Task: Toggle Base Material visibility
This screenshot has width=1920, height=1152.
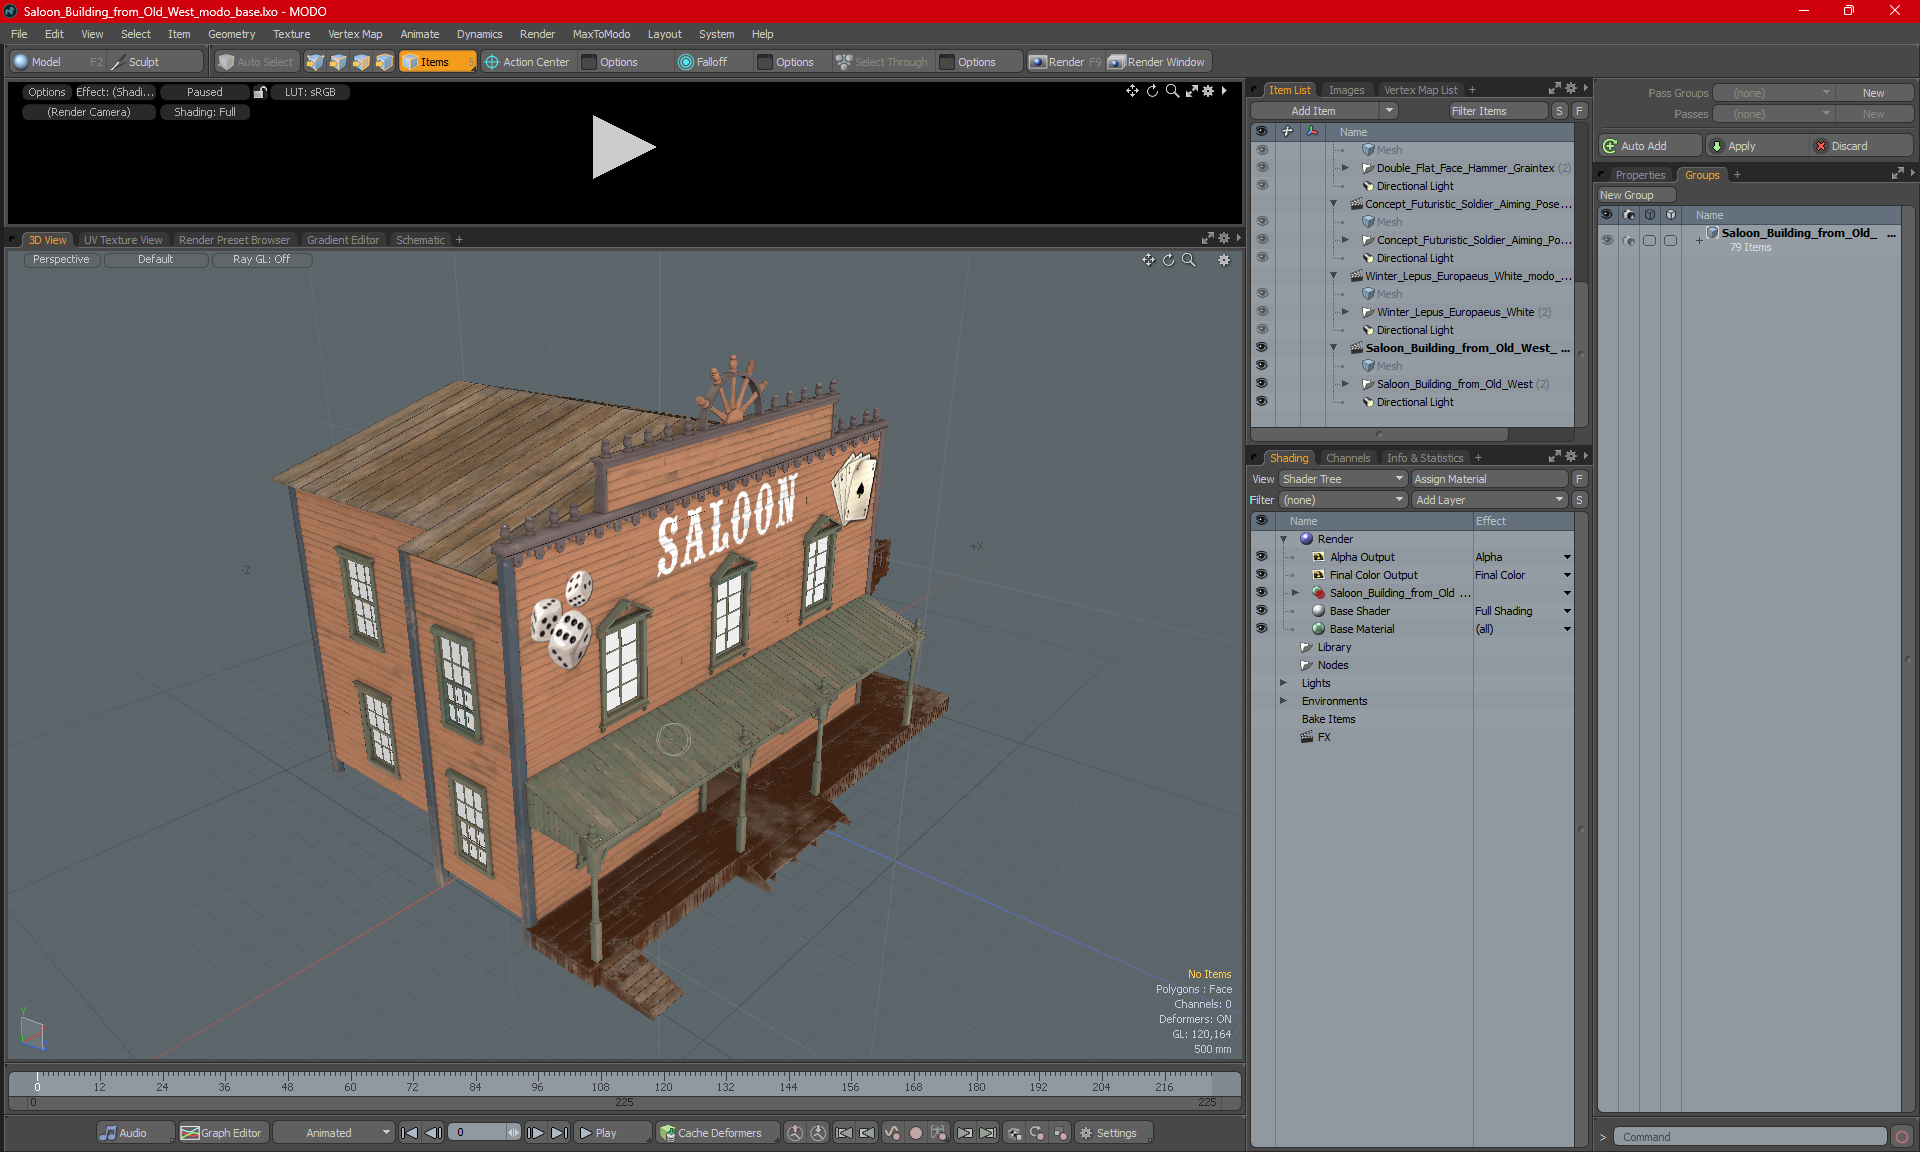Action: [1261, 629]
